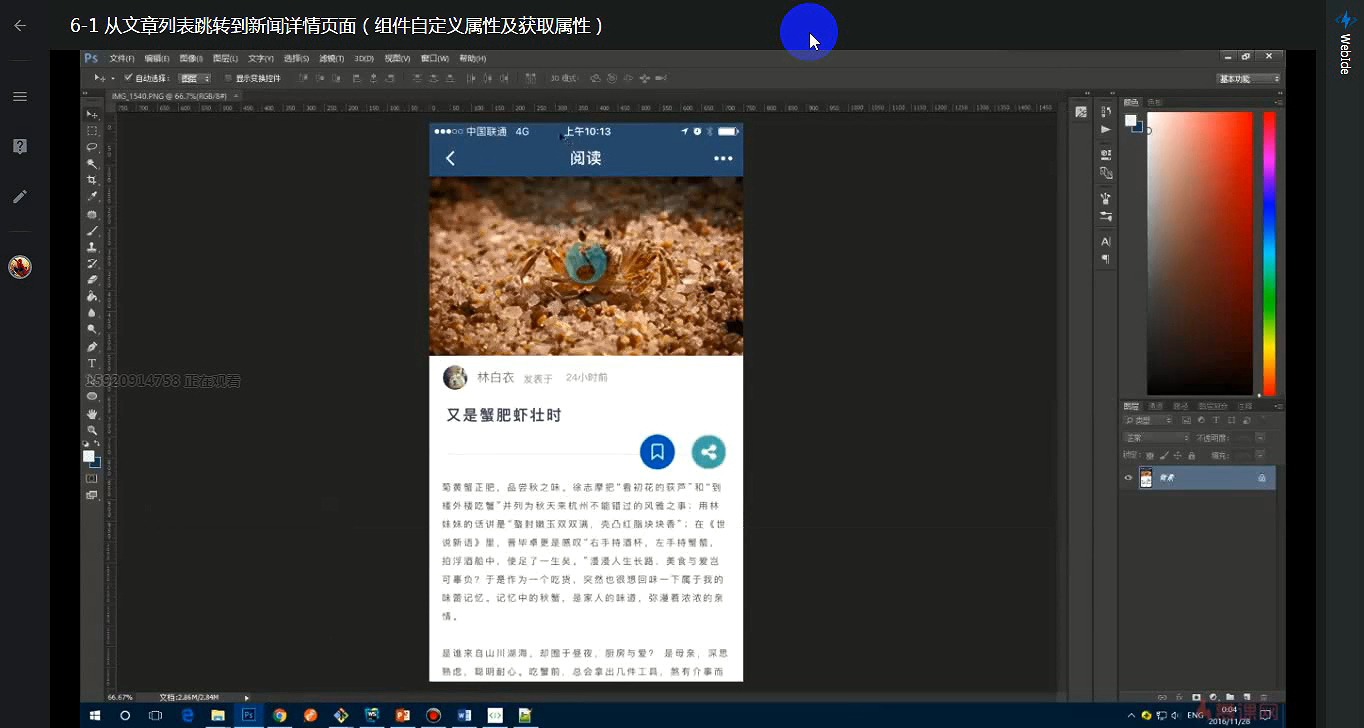Click the user avatar in left sidebar
This screenshot has height=728, width=1364.
point(20,267)
